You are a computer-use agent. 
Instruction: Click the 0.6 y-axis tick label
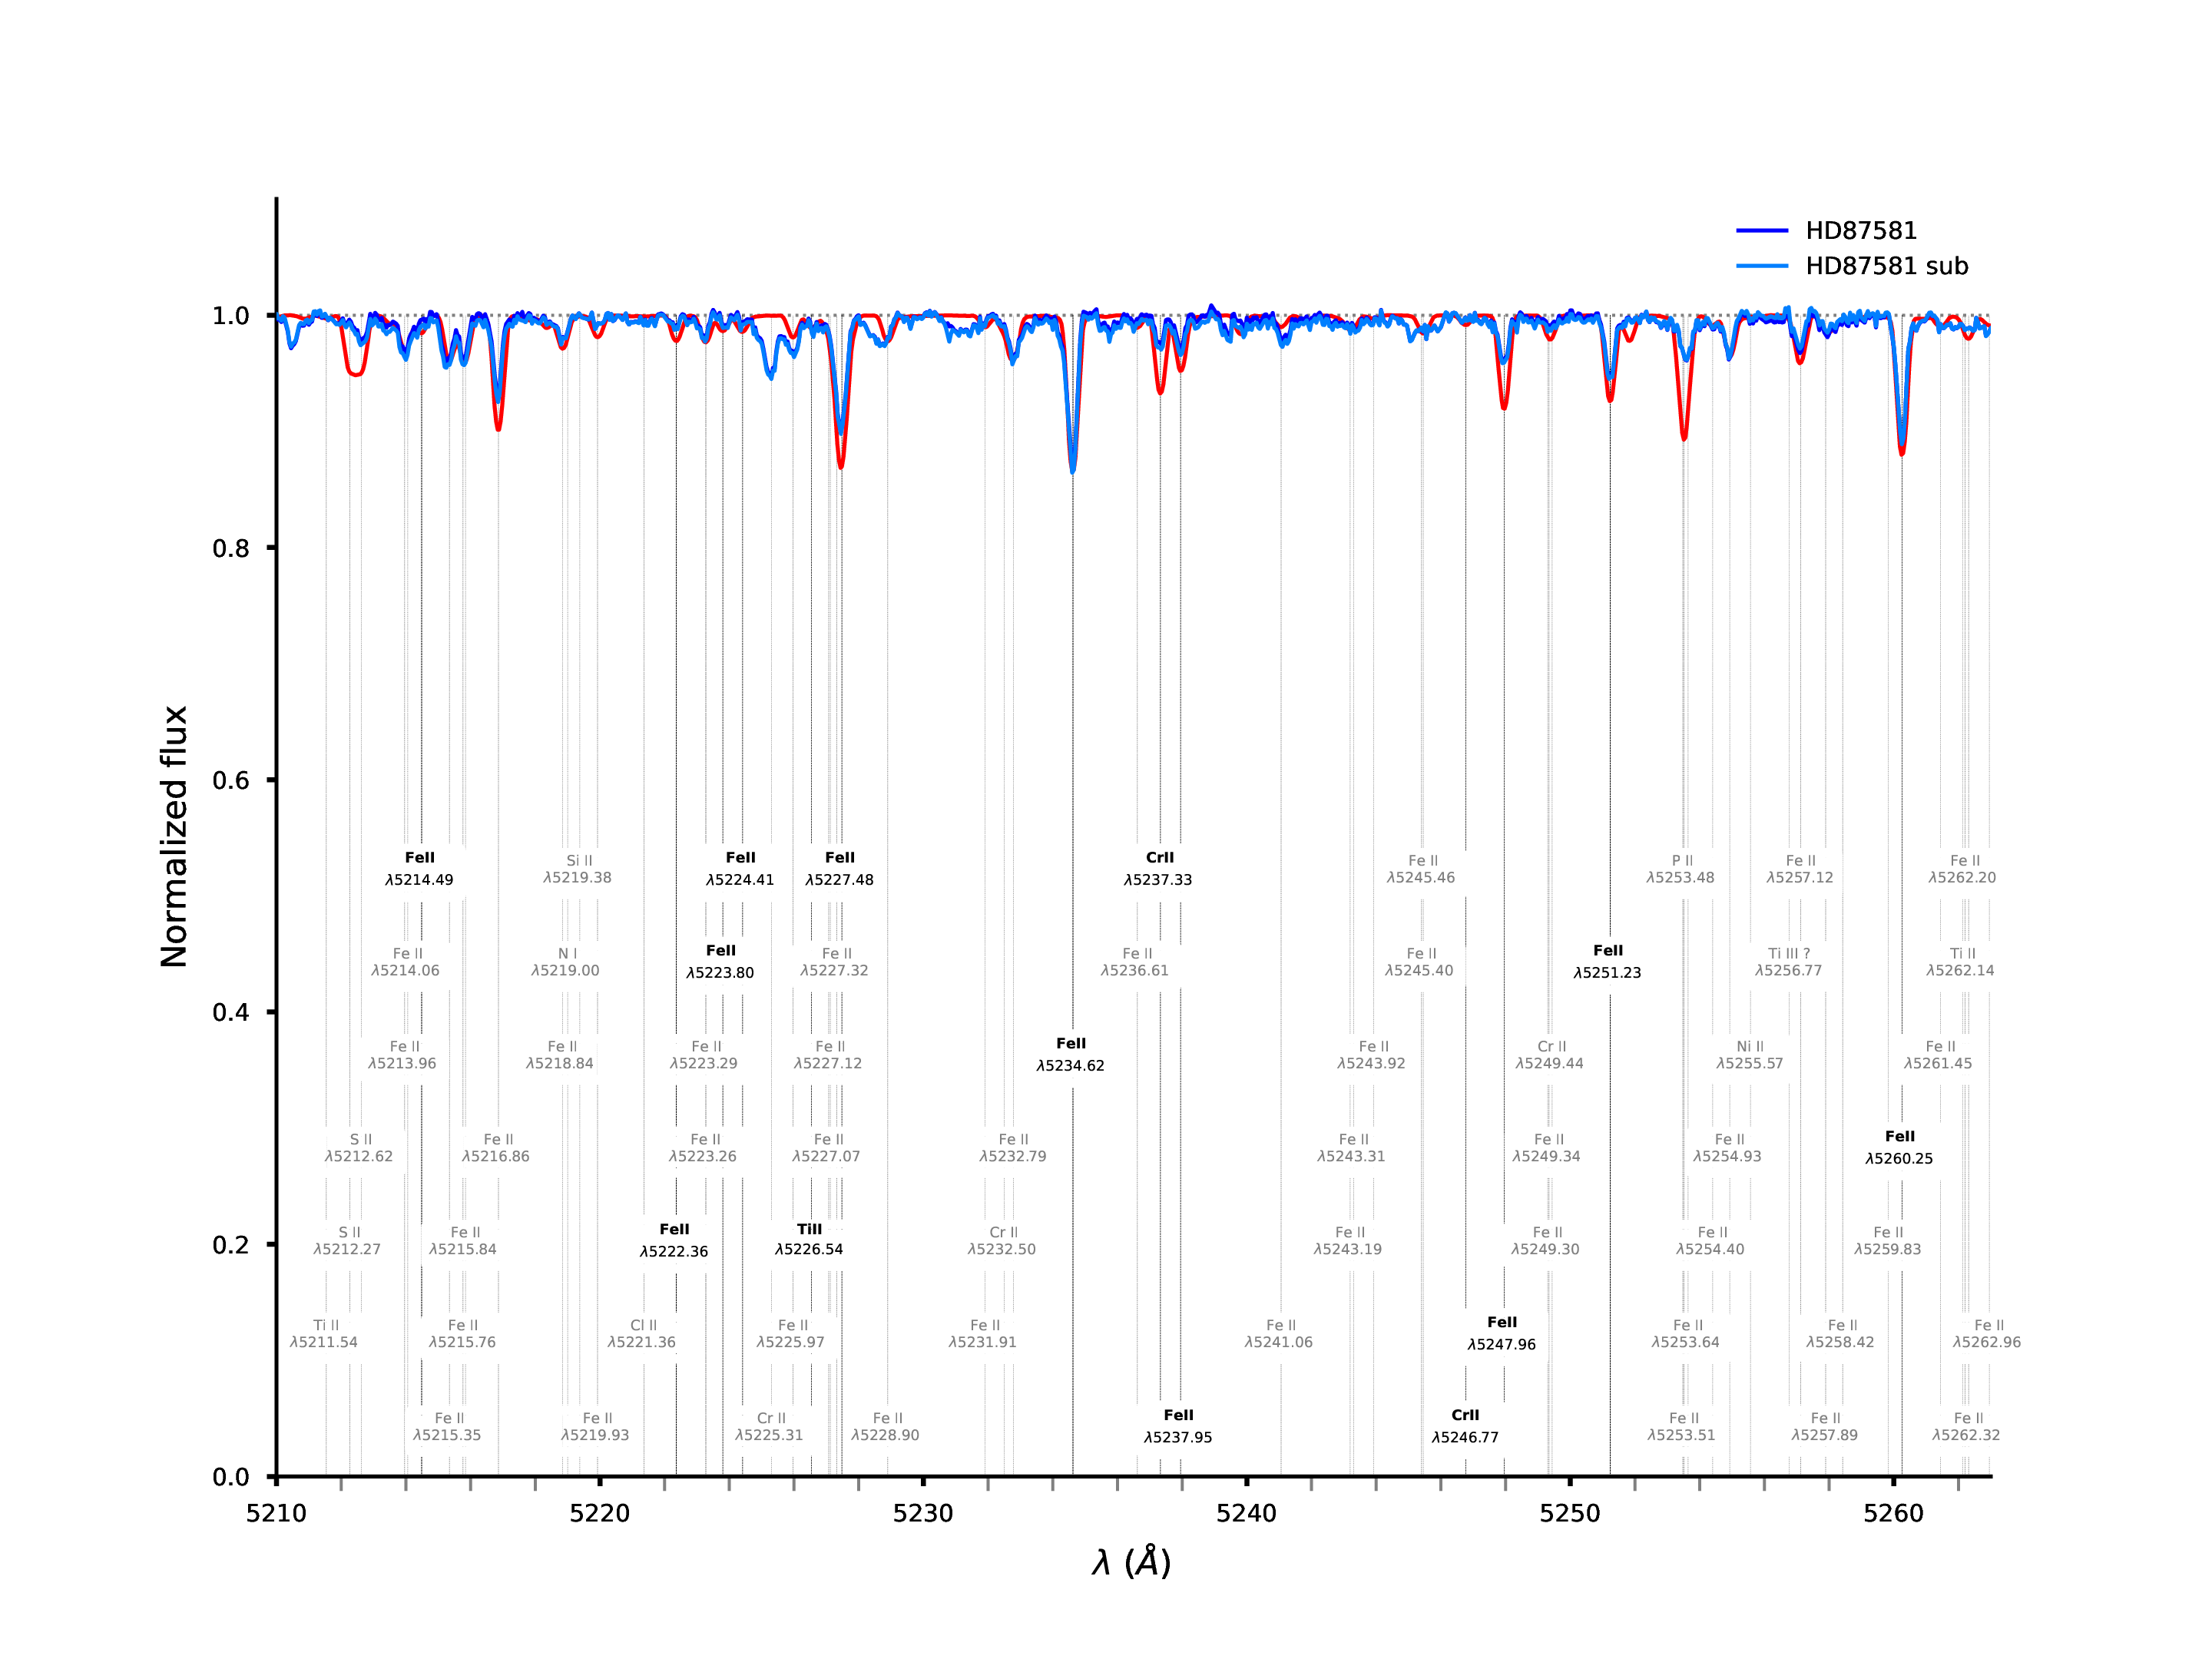[x=230, y=780]
